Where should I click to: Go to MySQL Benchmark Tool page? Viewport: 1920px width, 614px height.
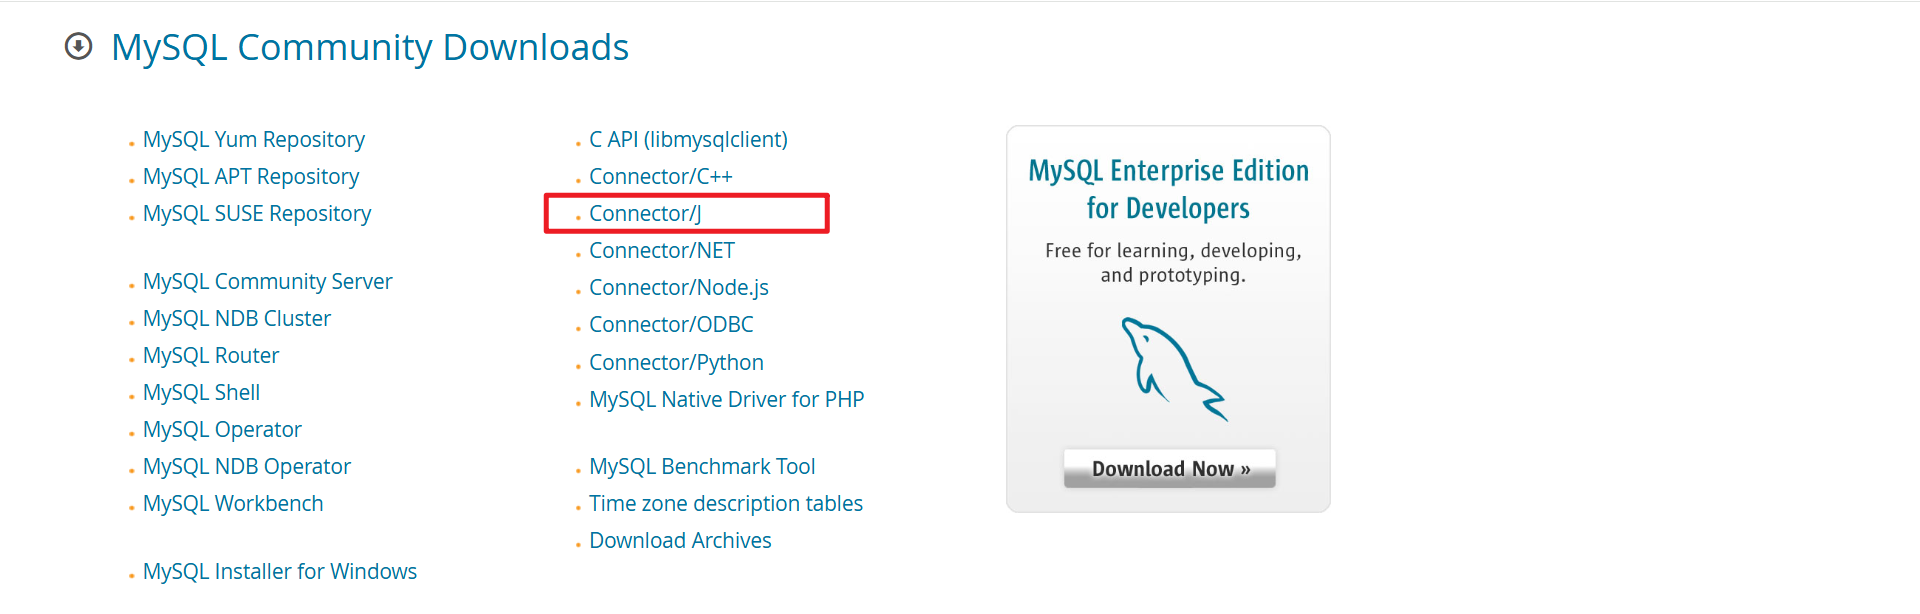702,467
